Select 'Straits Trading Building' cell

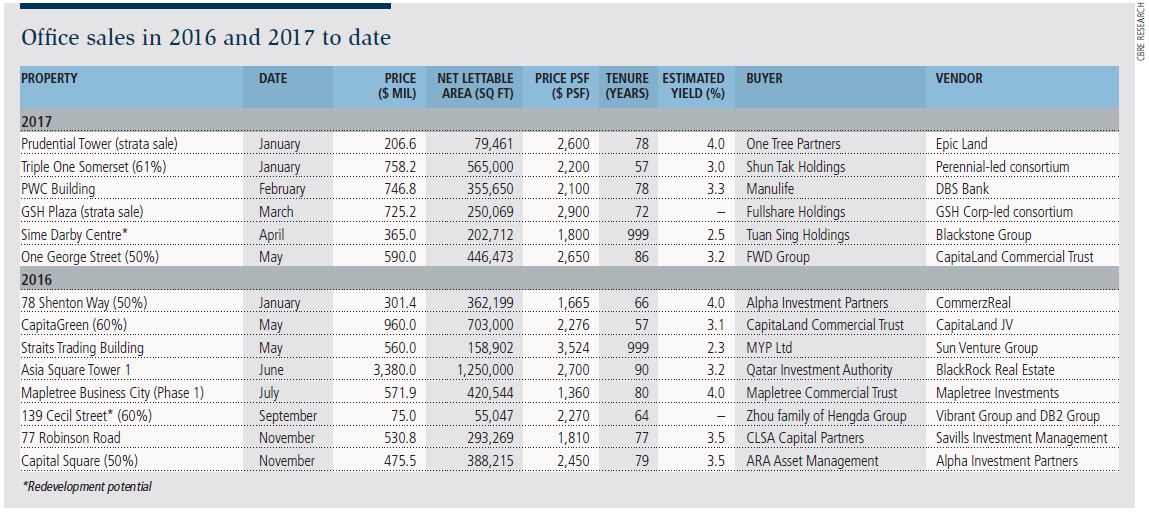82,347
